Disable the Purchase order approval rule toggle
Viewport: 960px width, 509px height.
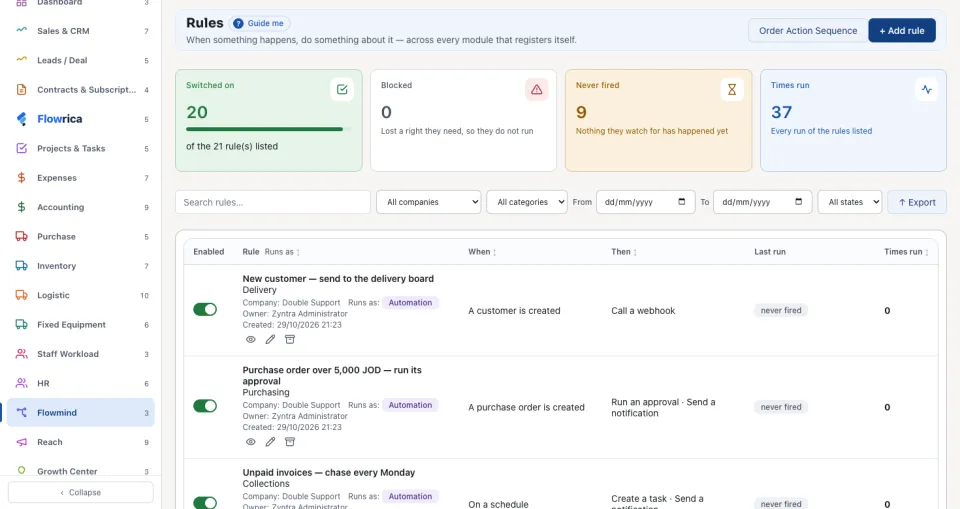click(x=205, y=405)
